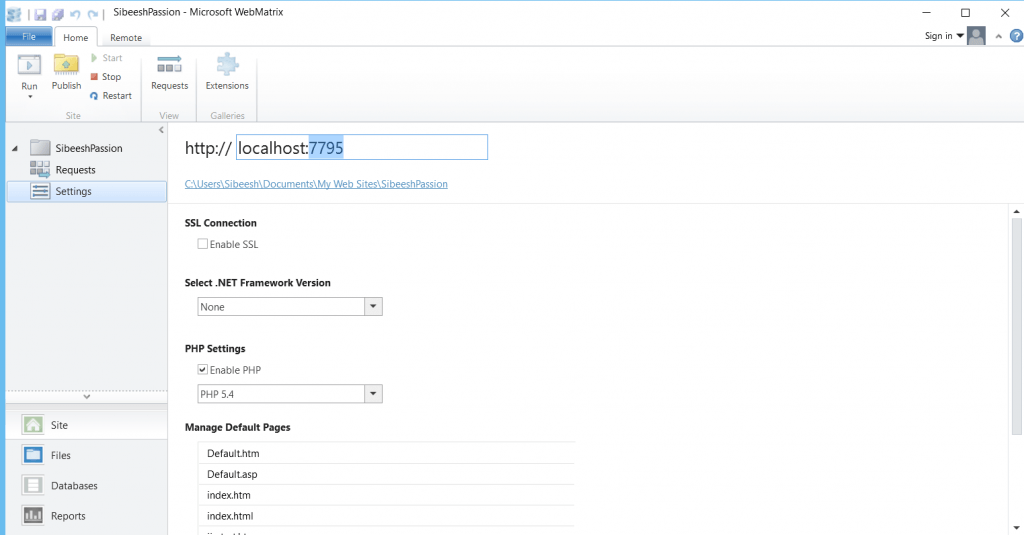Select Settings in the navigation tree

[86, 191]
